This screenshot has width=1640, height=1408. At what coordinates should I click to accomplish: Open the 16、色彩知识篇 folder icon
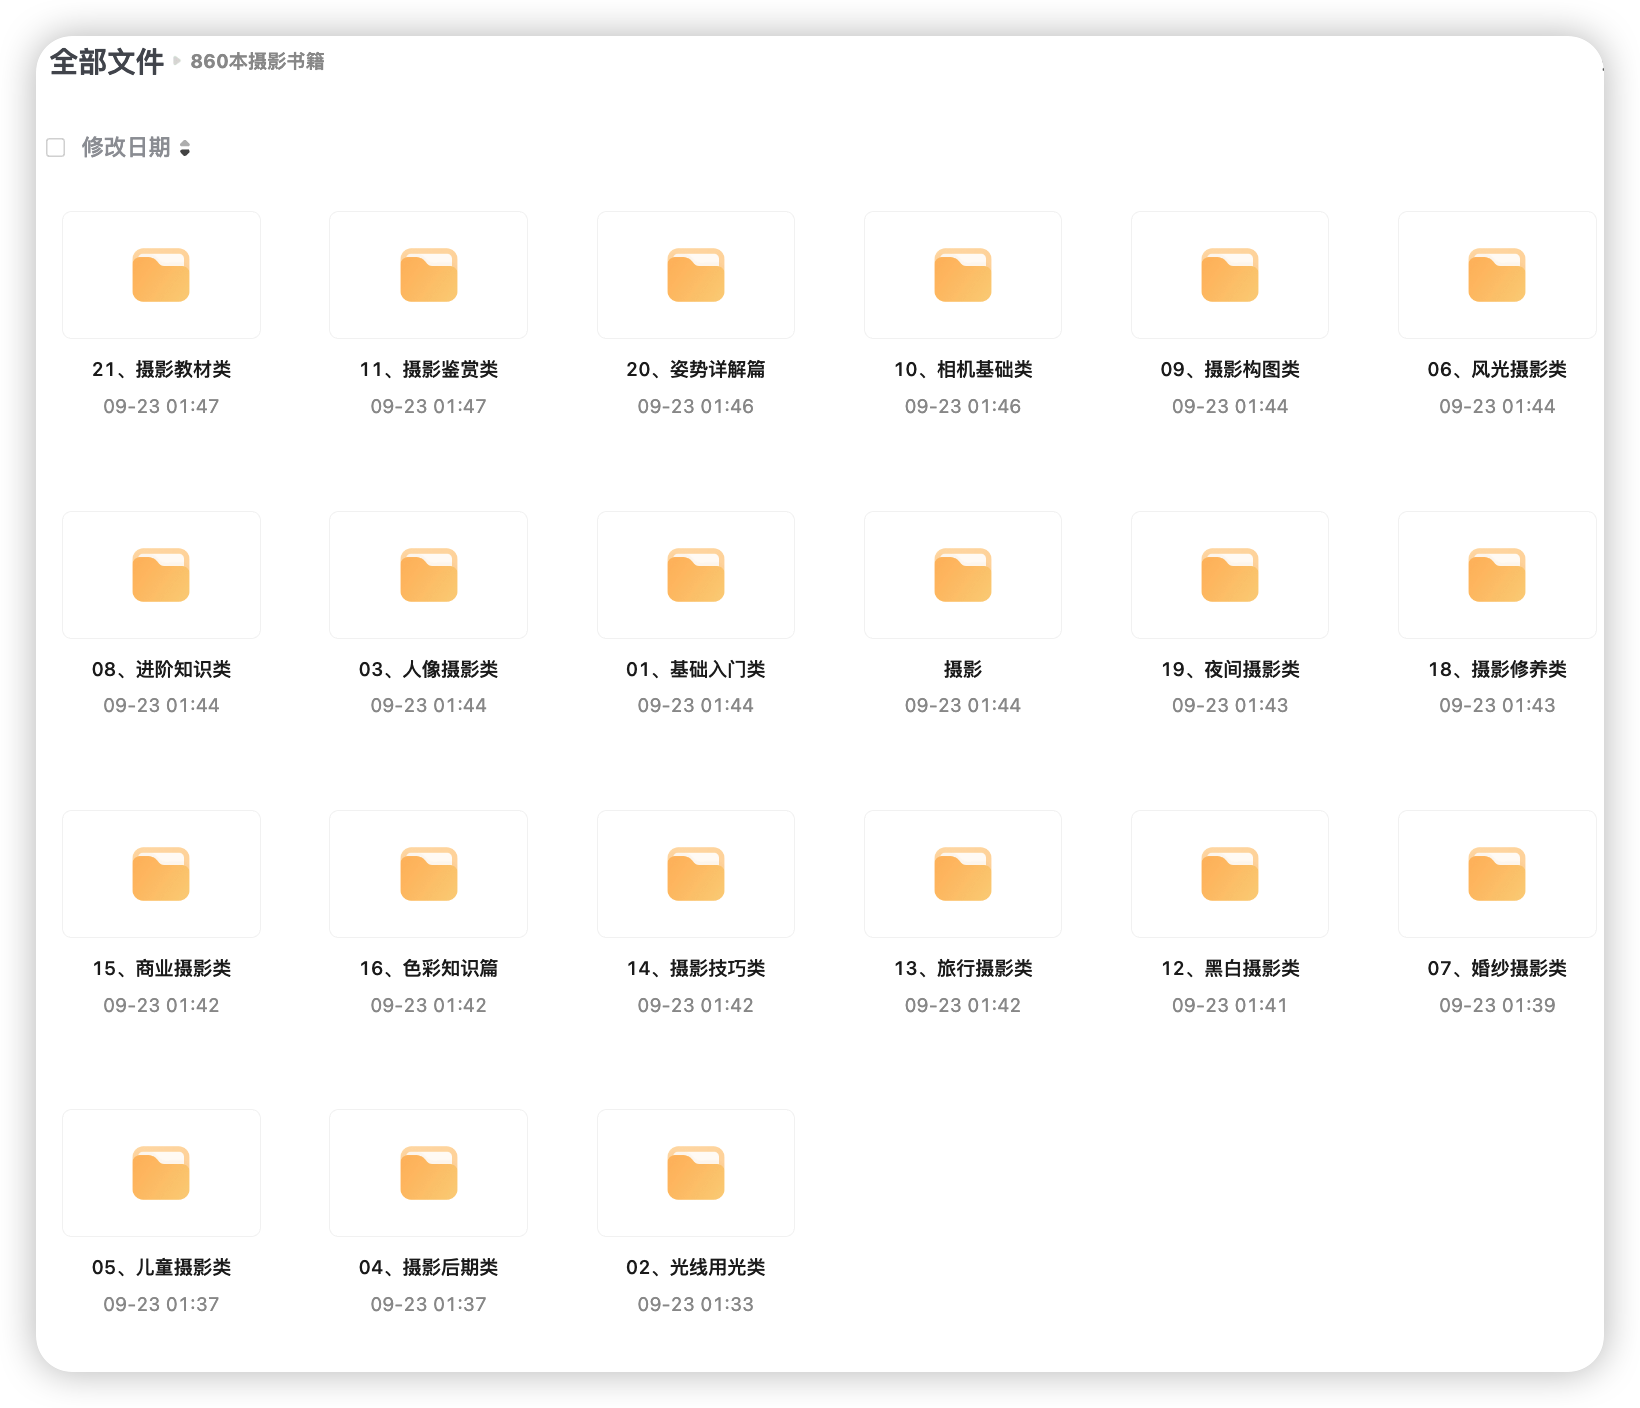pyautogui.click(x=429, y=874)
